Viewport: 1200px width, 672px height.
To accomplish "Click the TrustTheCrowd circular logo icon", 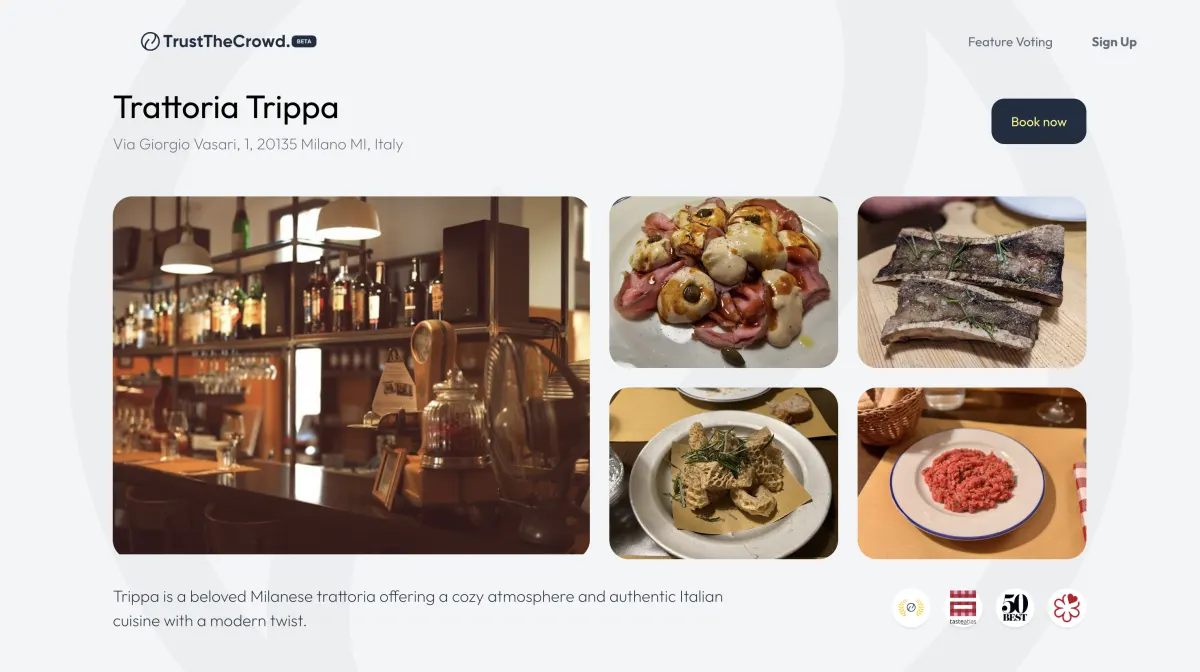I will click(150, 41).
